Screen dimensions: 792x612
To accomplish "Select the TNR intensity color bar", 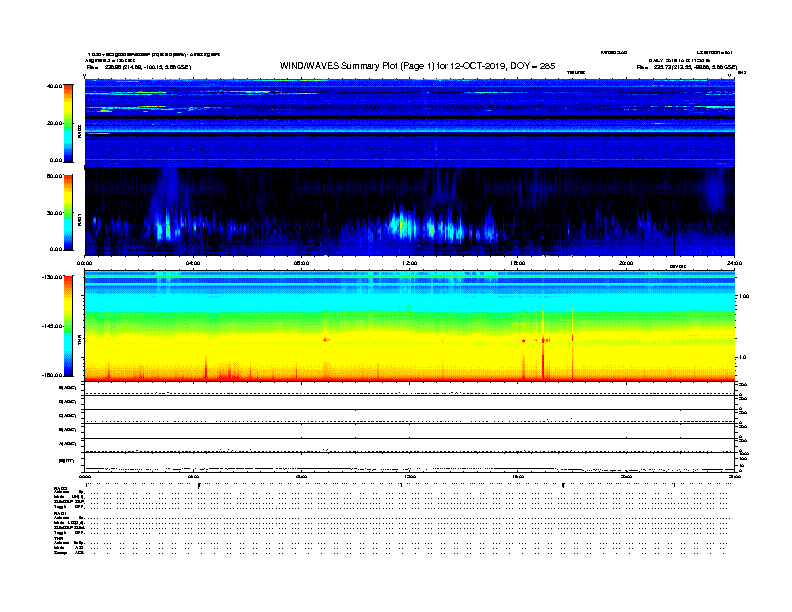I will pos(68,326).
